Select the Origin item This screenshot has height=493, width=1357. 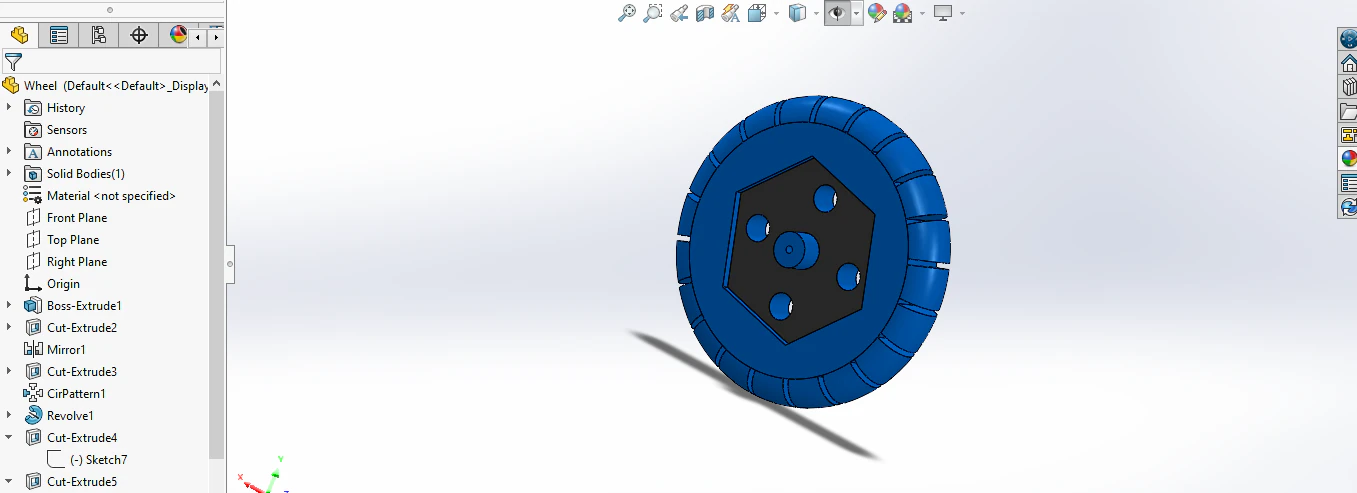(x=63, y=284)
